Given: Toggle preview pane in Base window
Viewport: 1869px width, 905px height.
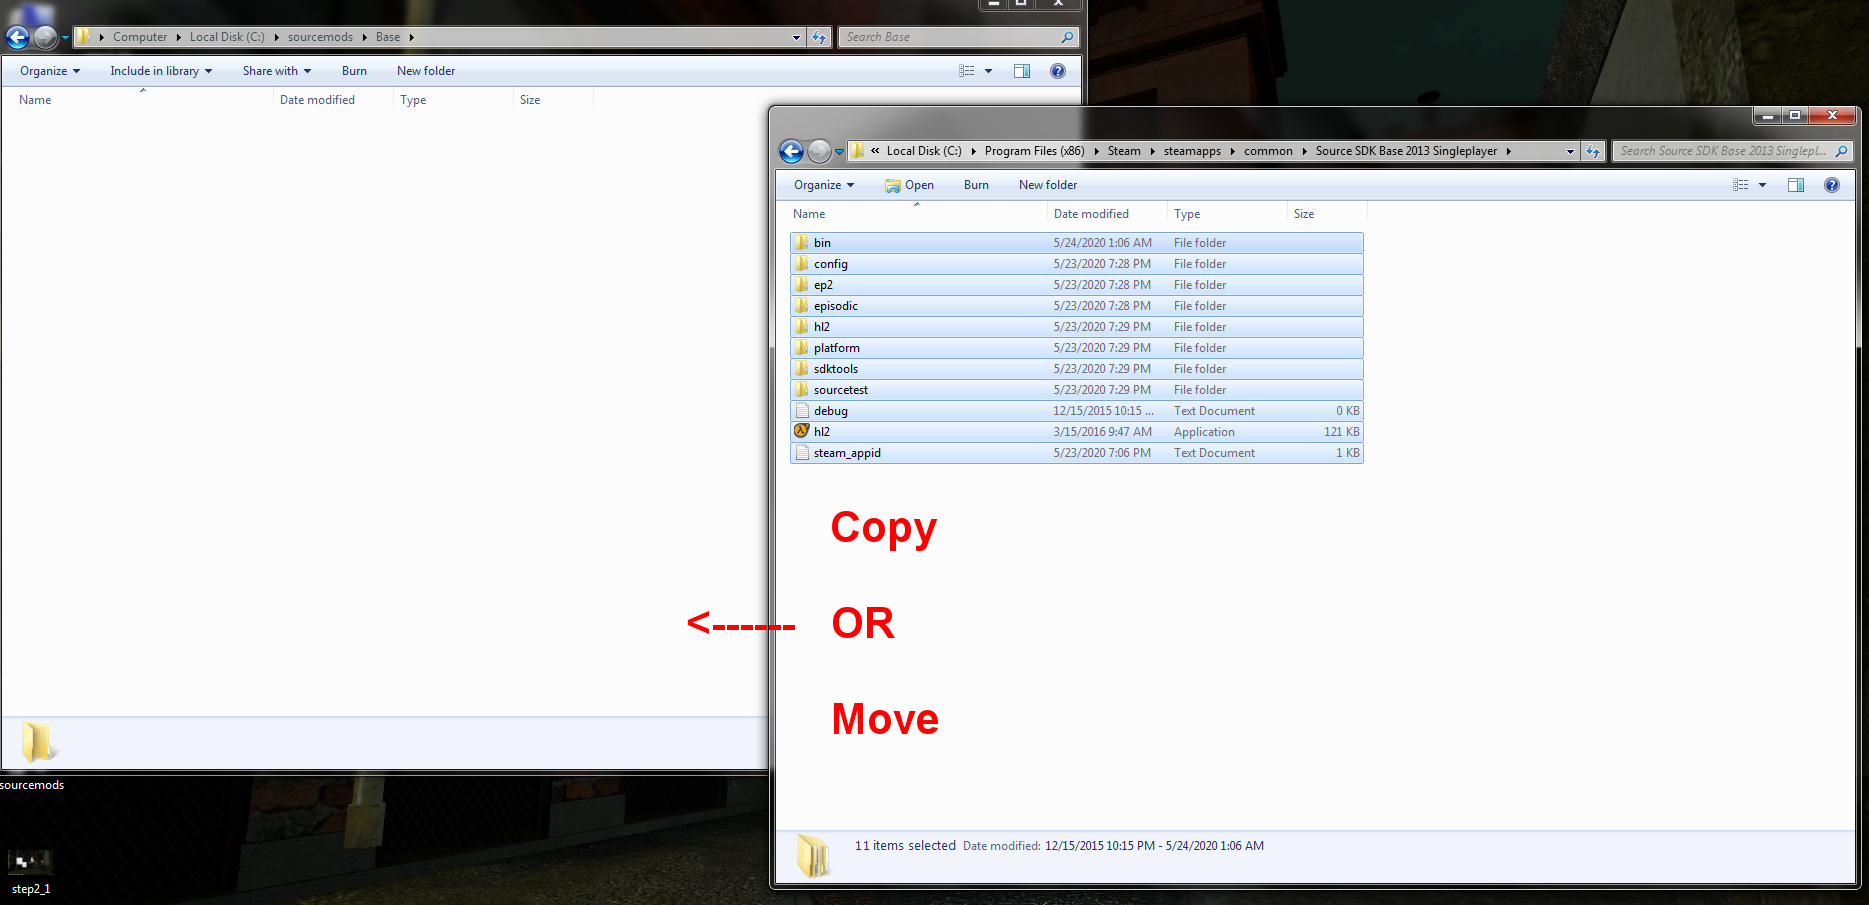Looking at the screenshot, I should (1022, 71).
